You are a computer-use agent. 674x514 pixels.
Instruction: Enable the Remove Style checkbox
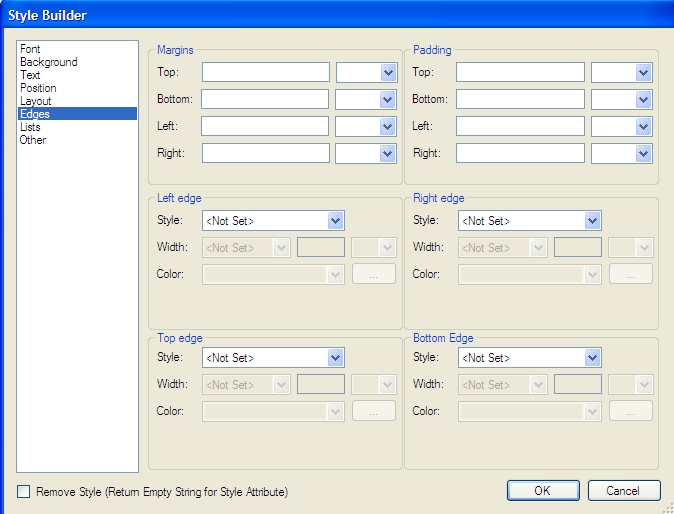(x=24, y=491)
